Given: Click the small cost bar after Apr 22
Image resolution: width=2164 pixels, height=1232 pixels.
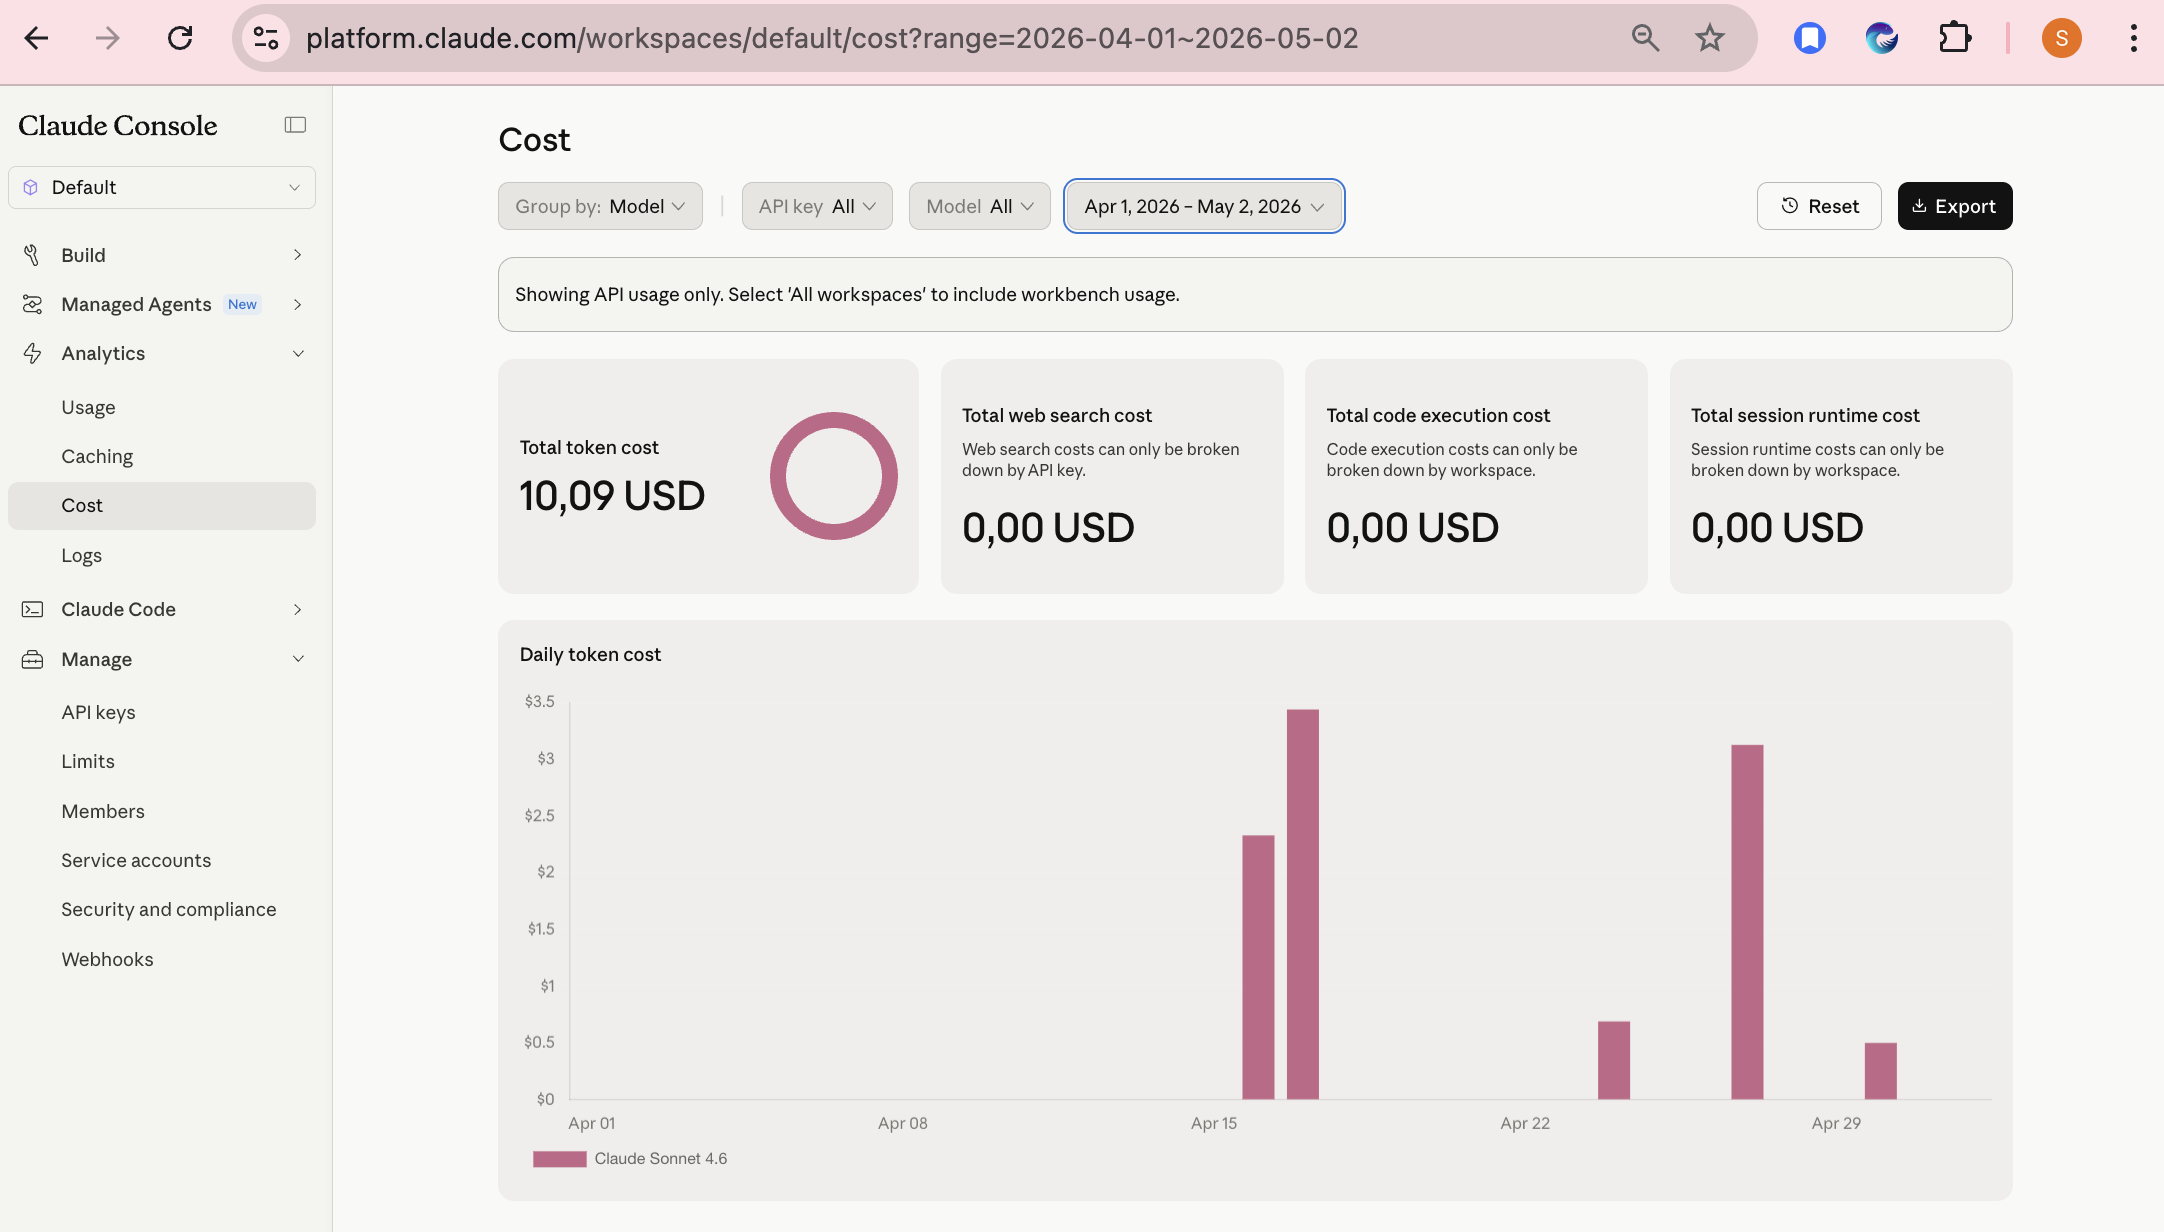Looking at the screenshot, I should (x=1614, y=1060).
